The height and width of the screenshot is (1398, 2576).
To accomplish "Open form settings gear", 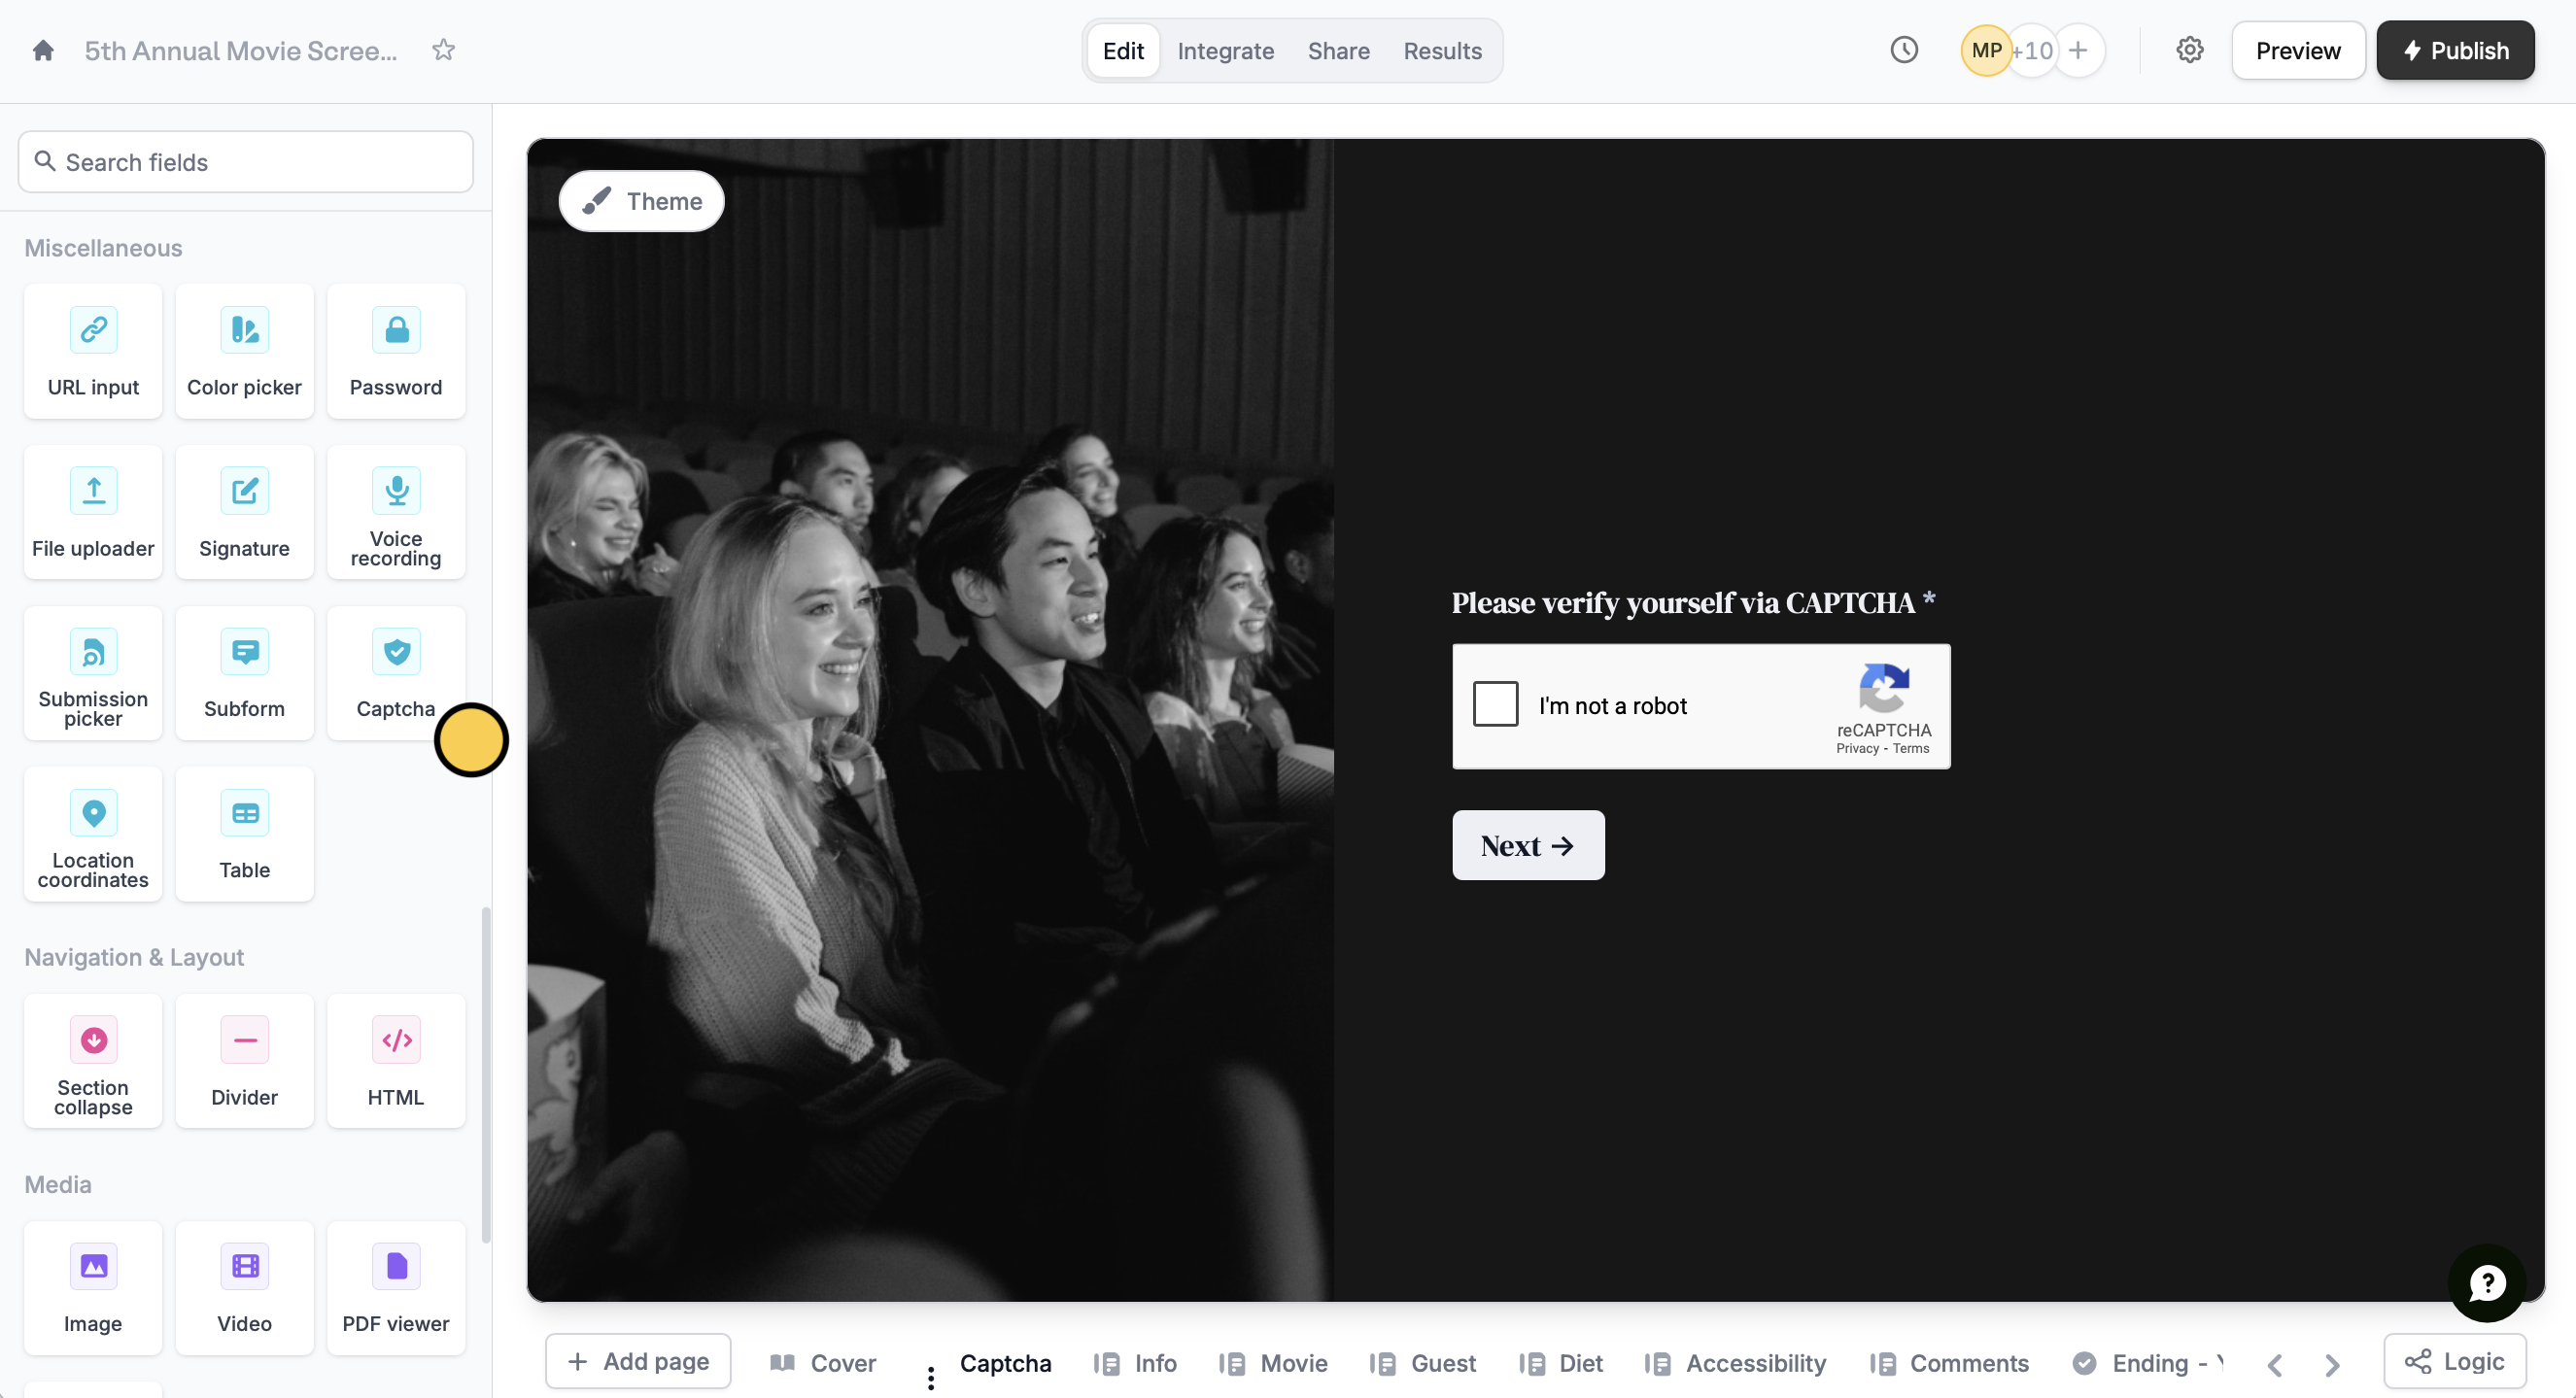I will [x=2190, y=50].
